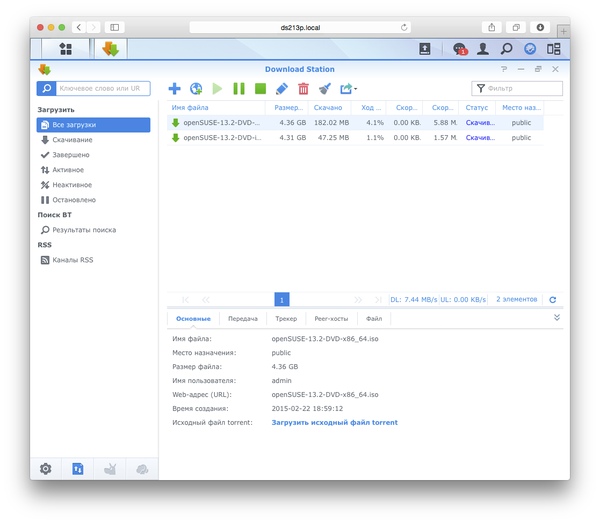Open the blue transfer schedule icon
600x523 pixels.
tap(78, 469)
